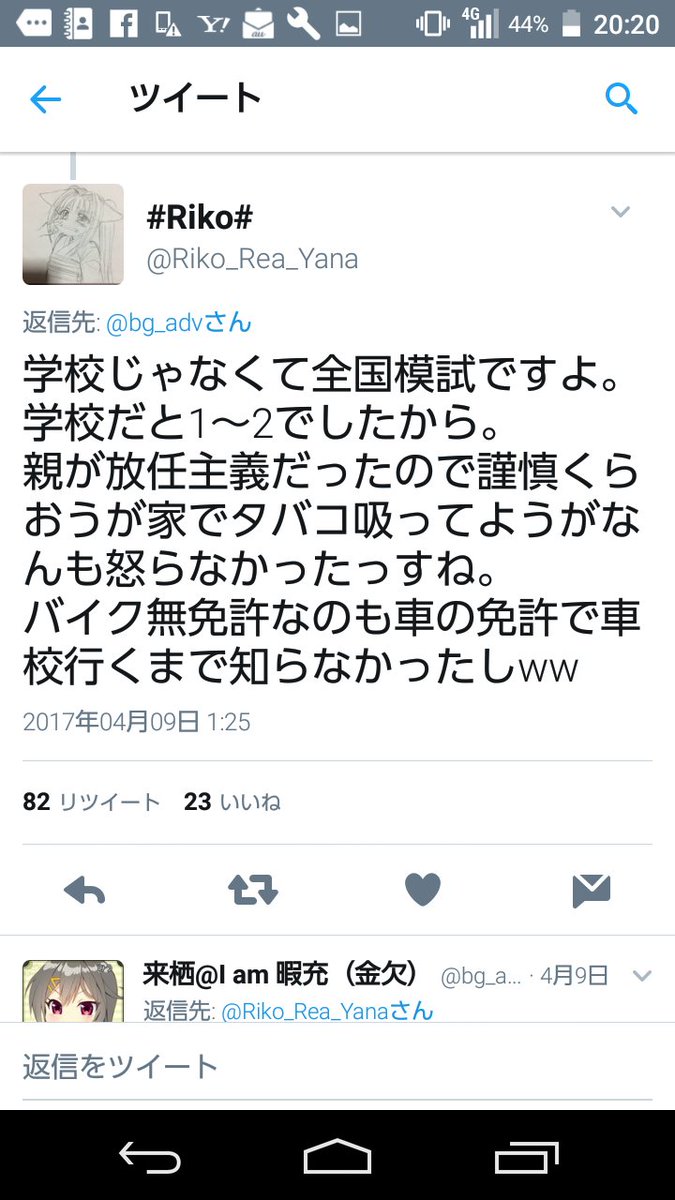675x1200 pixels.
Task: Expand options chevron on 来栖 reply tweet
Action: click(x=643, y=976)
